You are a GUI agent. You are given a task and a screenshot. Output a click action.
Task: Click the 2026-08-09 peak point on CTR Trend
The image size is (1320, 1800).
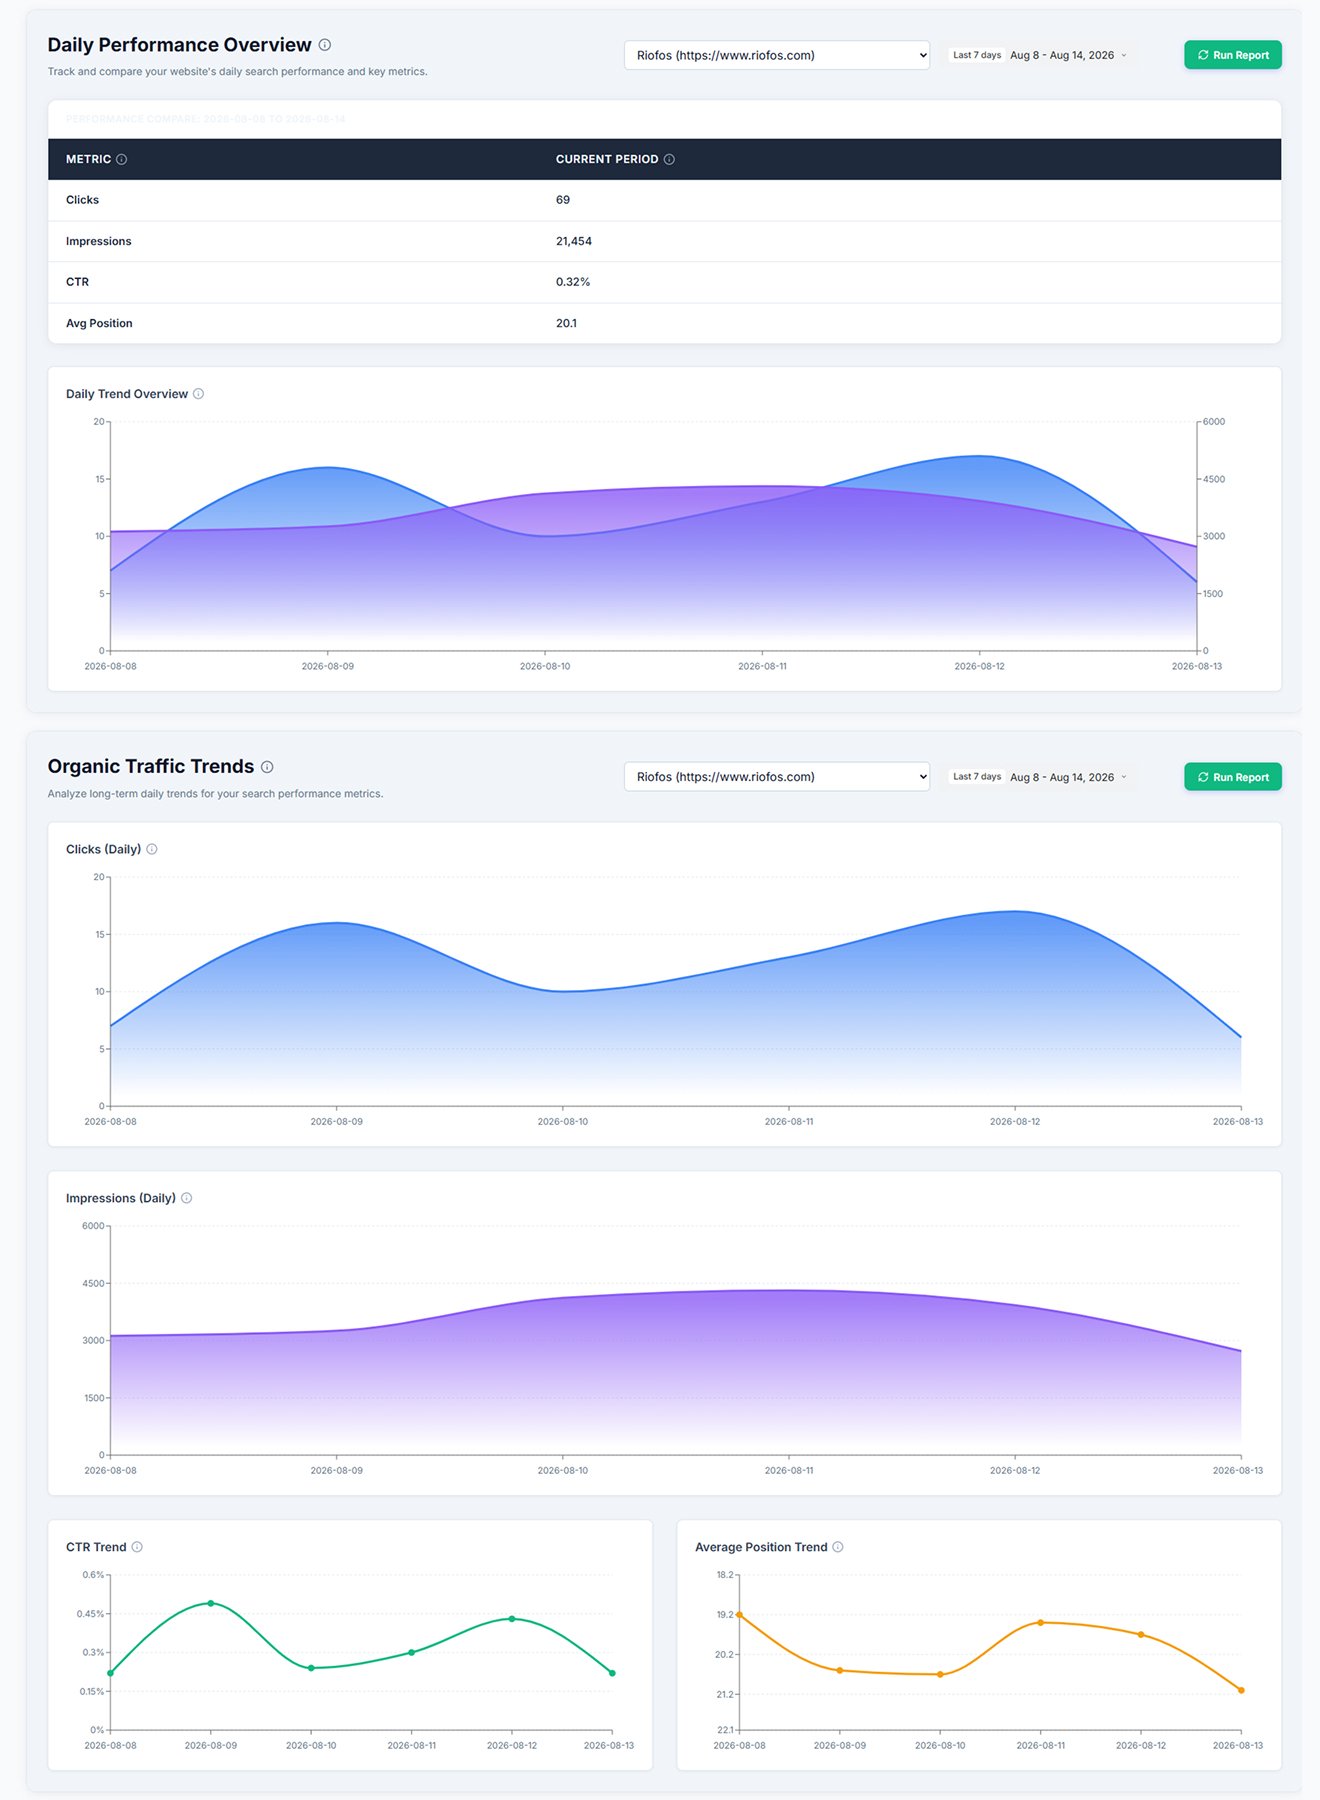pos(211,1603)
